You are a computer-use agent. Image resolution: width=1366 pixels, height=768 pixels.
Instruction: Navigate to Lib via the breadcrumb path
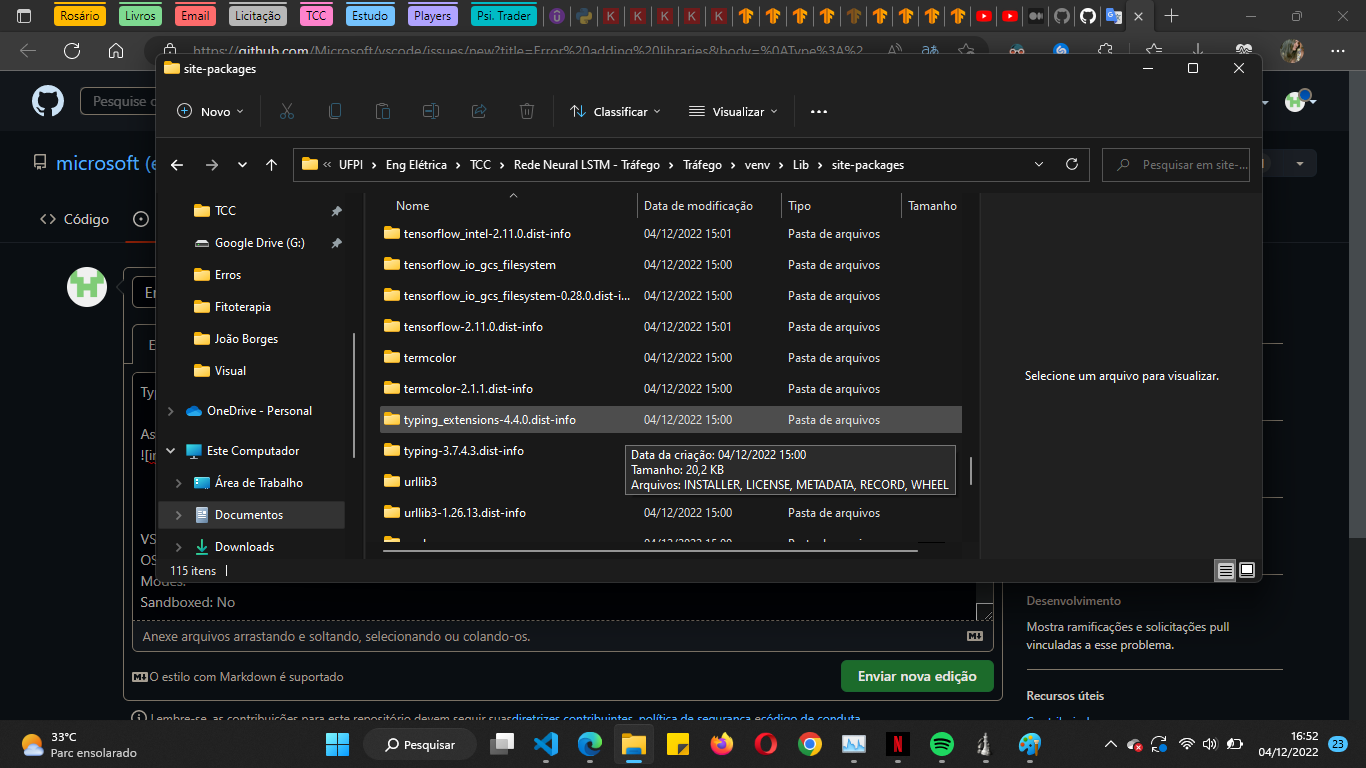800,163
